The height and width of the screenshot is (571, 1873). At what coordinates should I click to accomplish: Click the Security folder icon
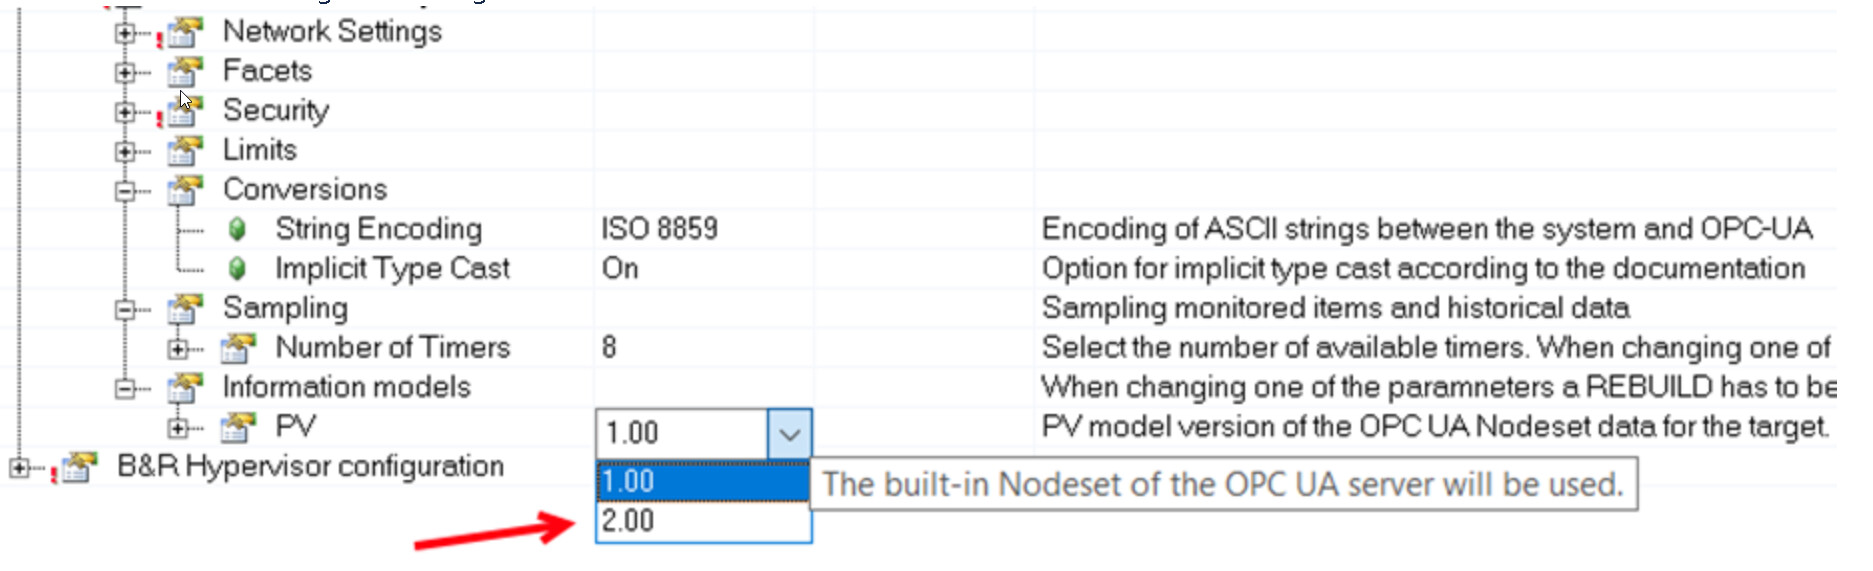click(x=185, y=111)
